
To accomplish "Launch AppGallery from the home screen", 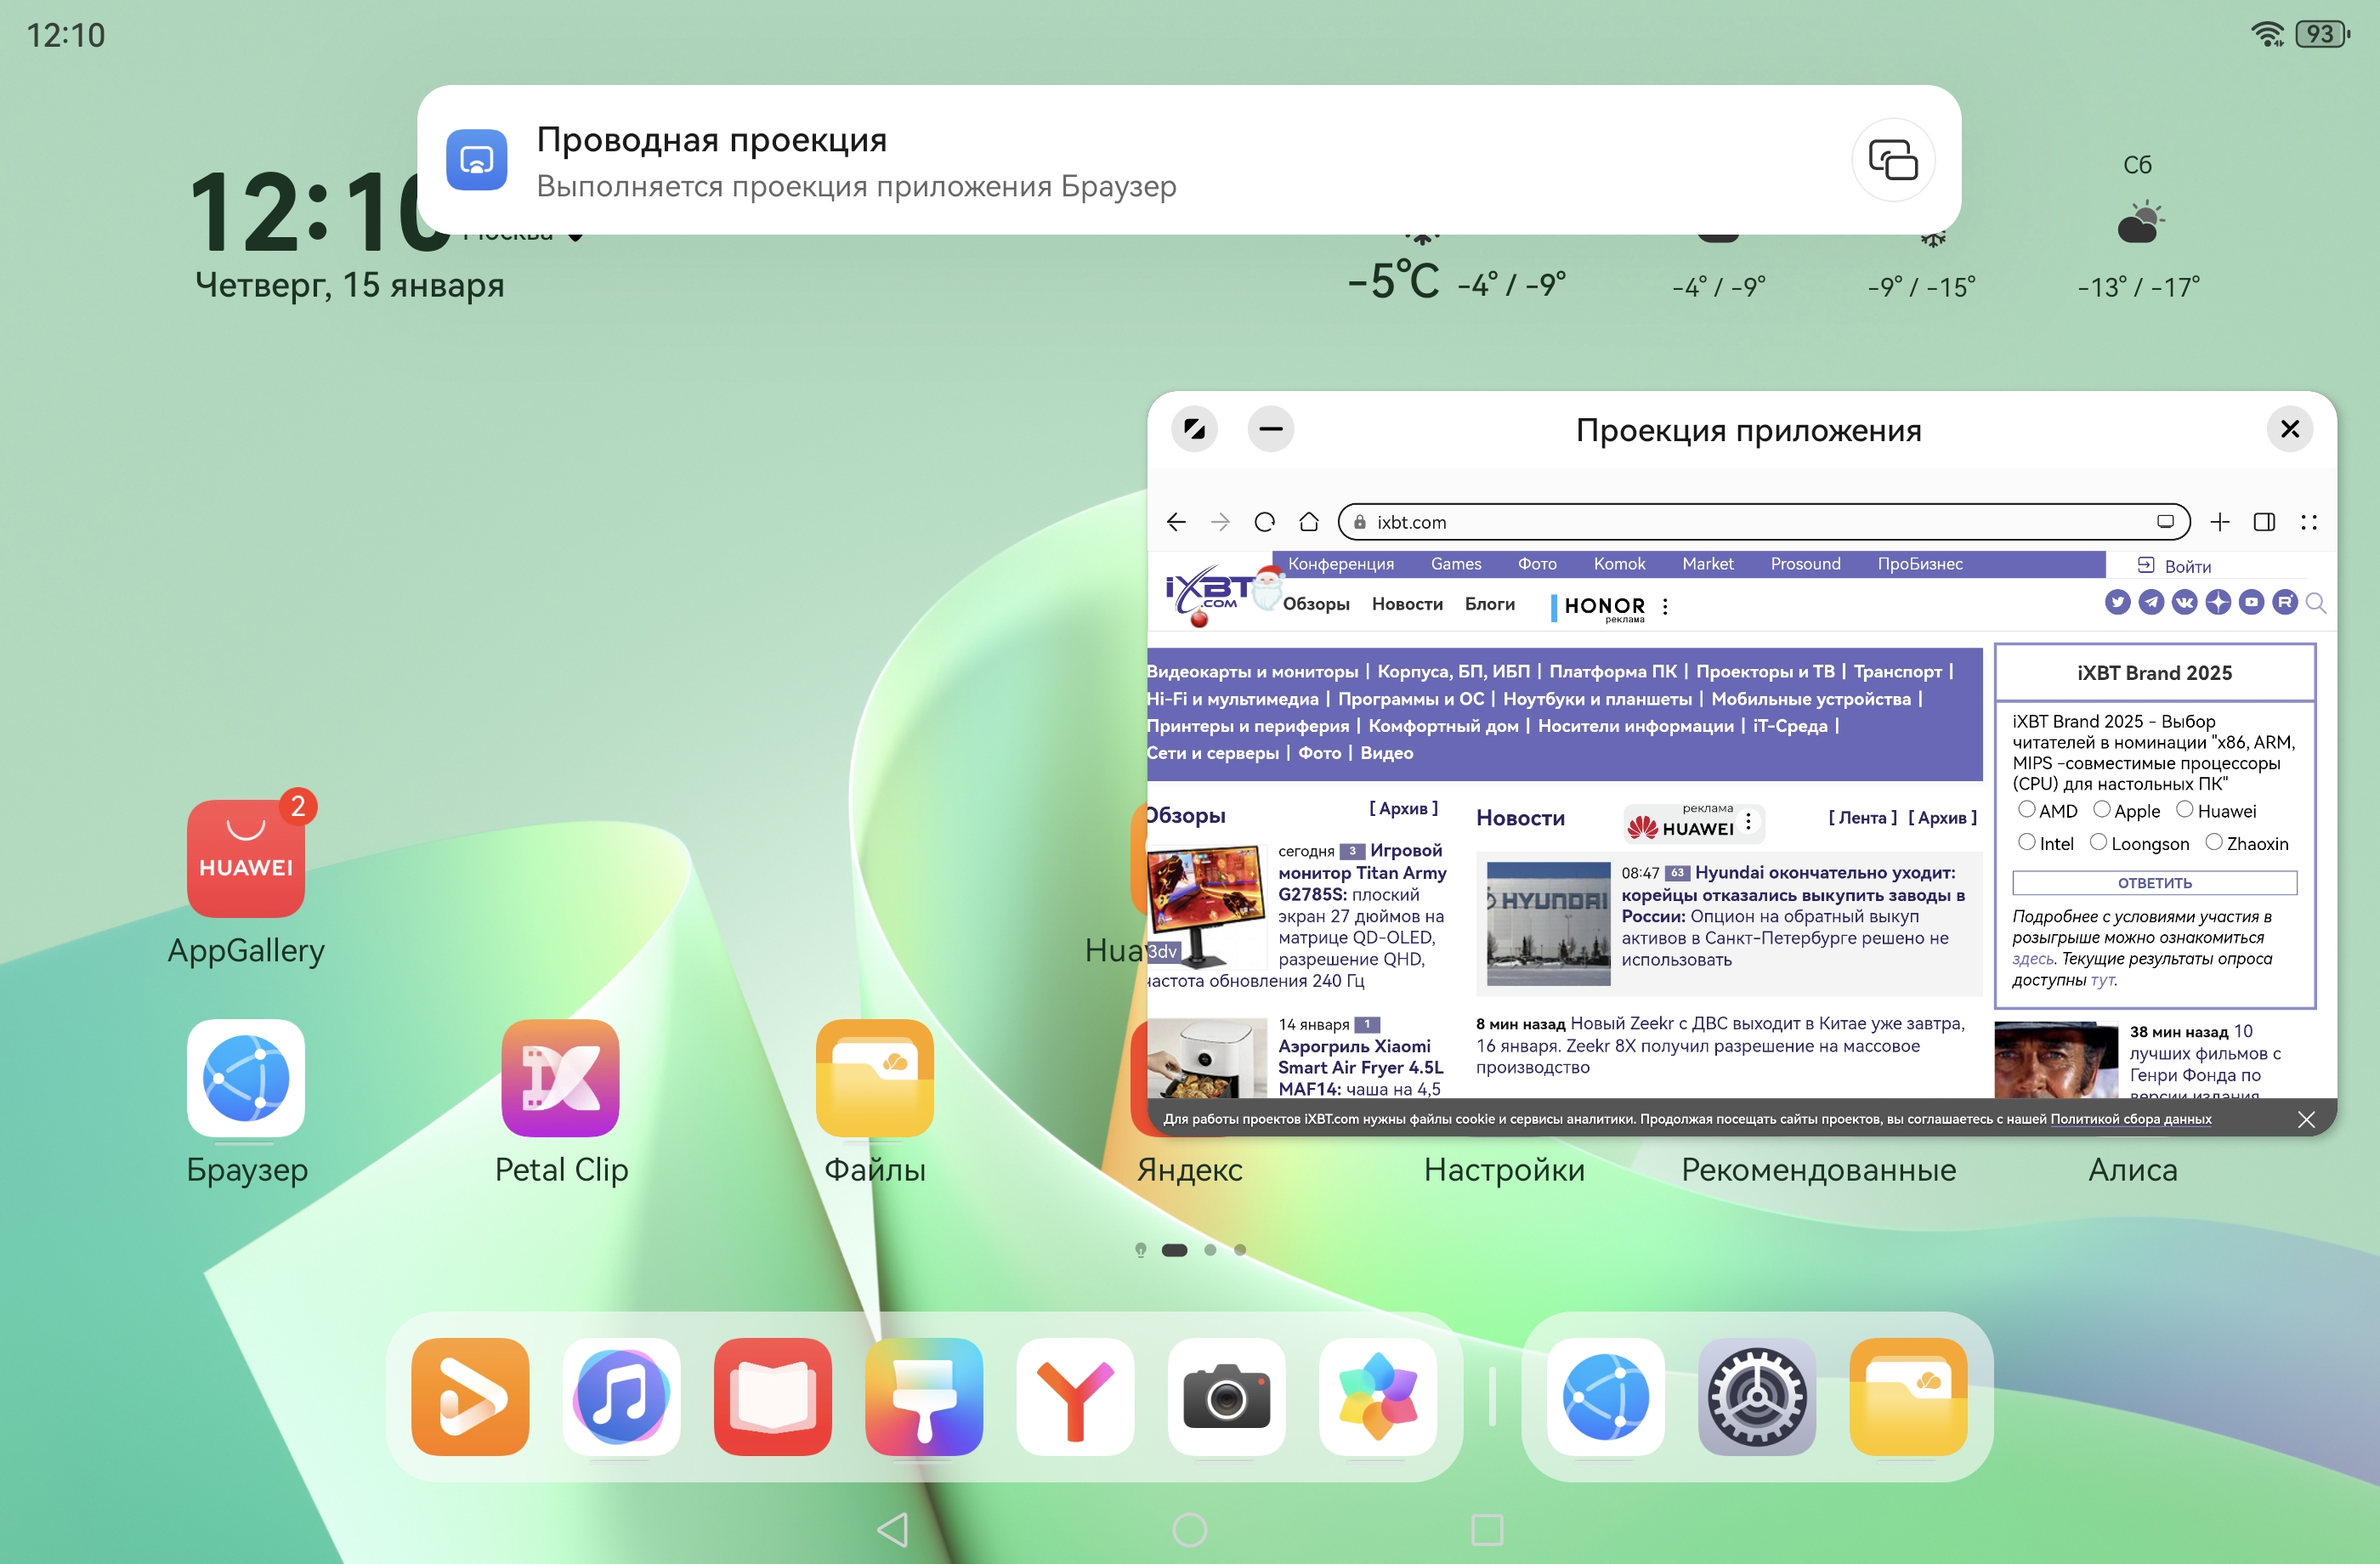I will click(x=245, y=859).
